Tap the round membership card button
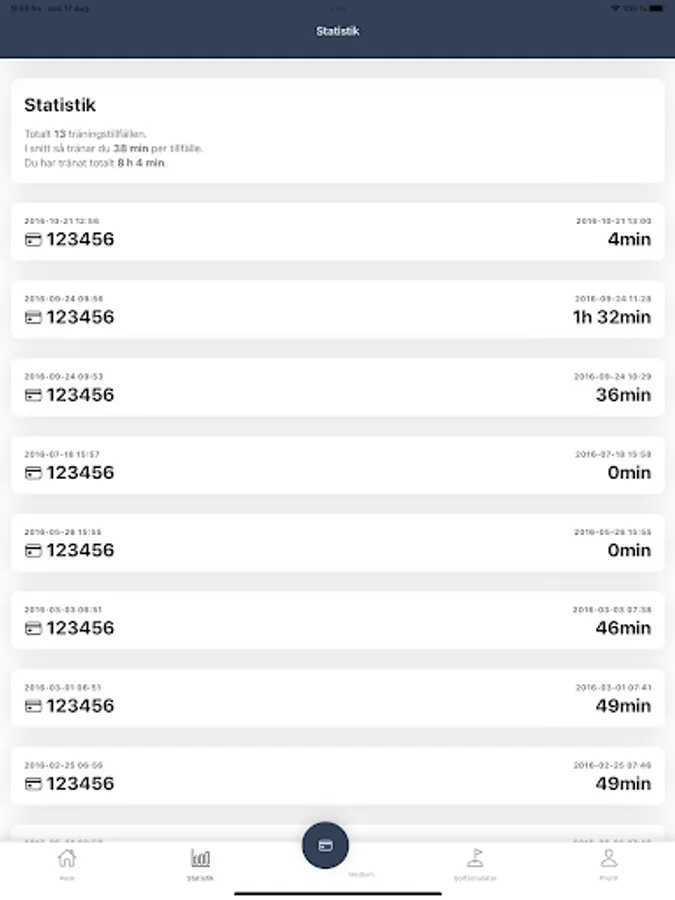The width and height of the screenshot is (675, 900). click(x=325, y=845)
